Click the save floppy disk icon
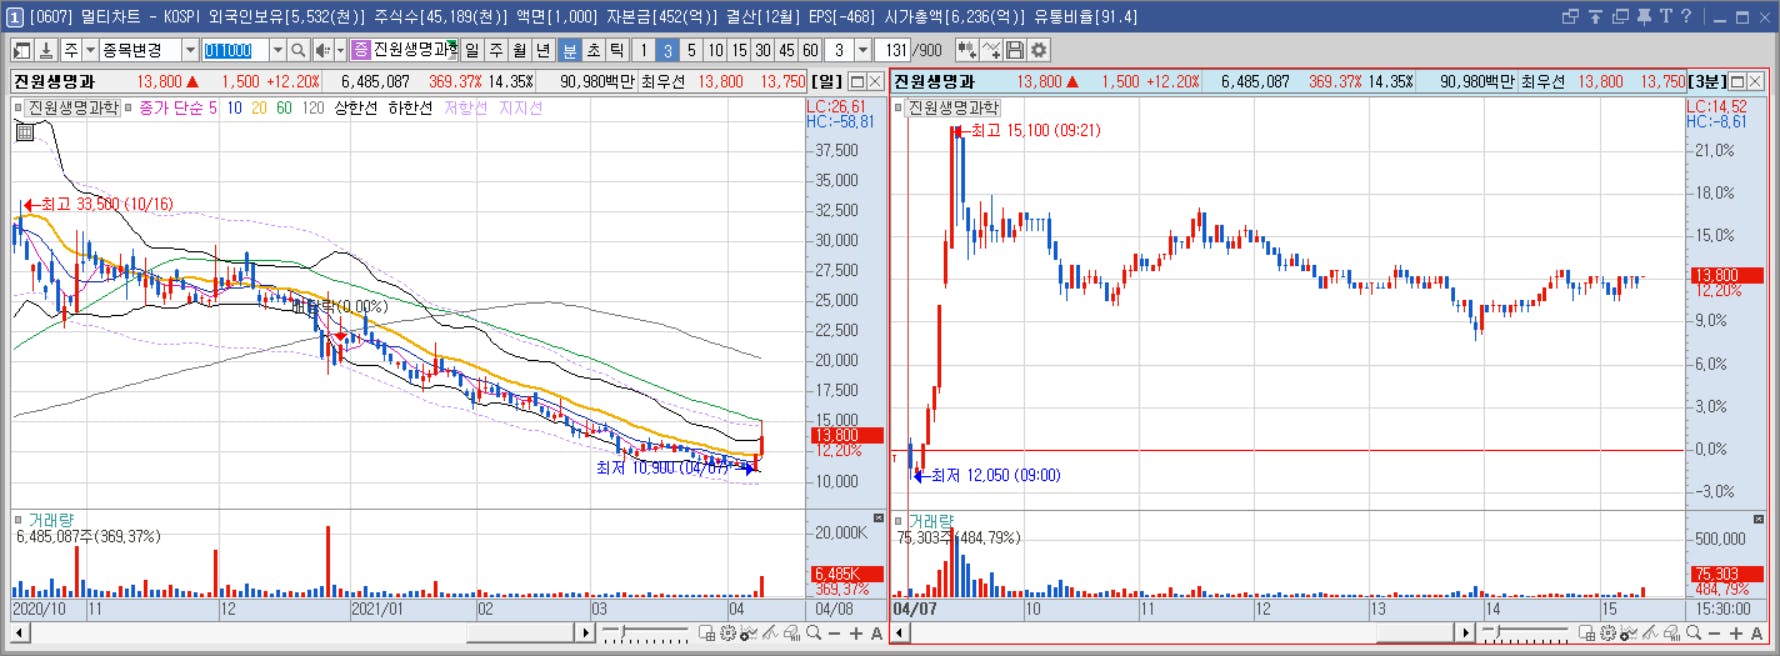Image resolution: width=1780 pixels, height=656 pixels. [1015, 50]
